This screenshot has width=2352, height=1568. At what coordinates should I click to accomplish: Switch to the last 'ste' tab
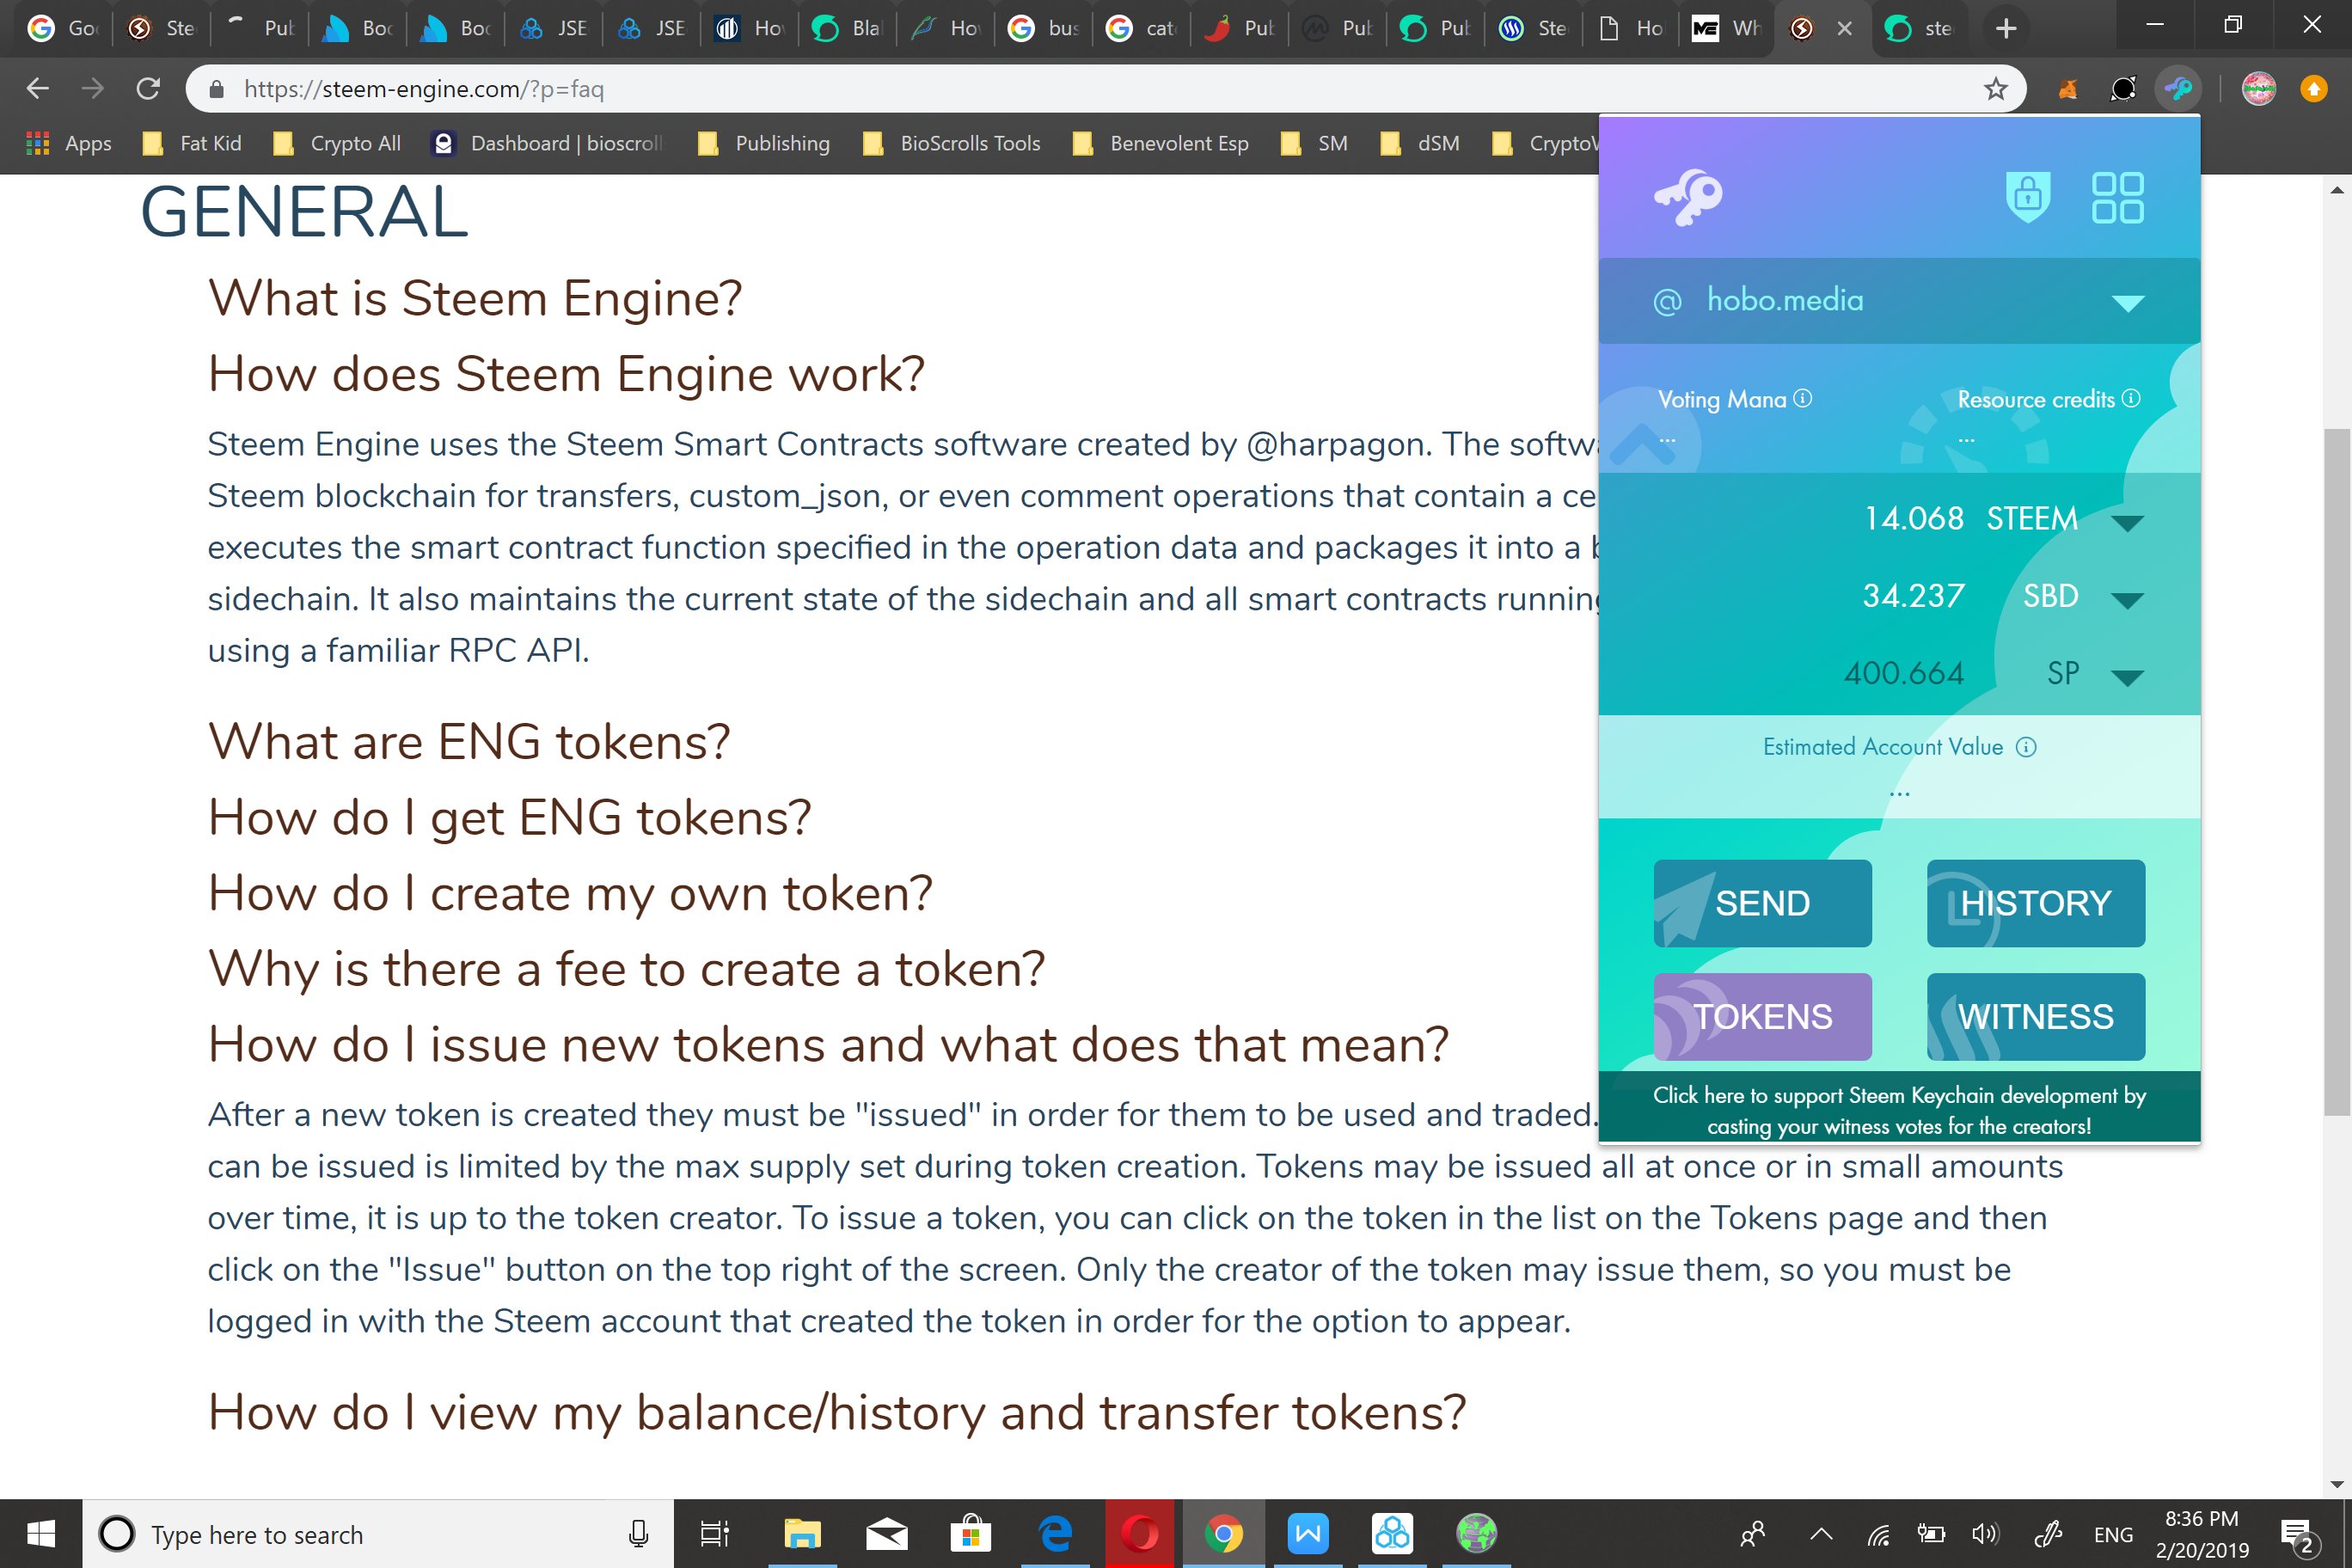click(1920, 28)
